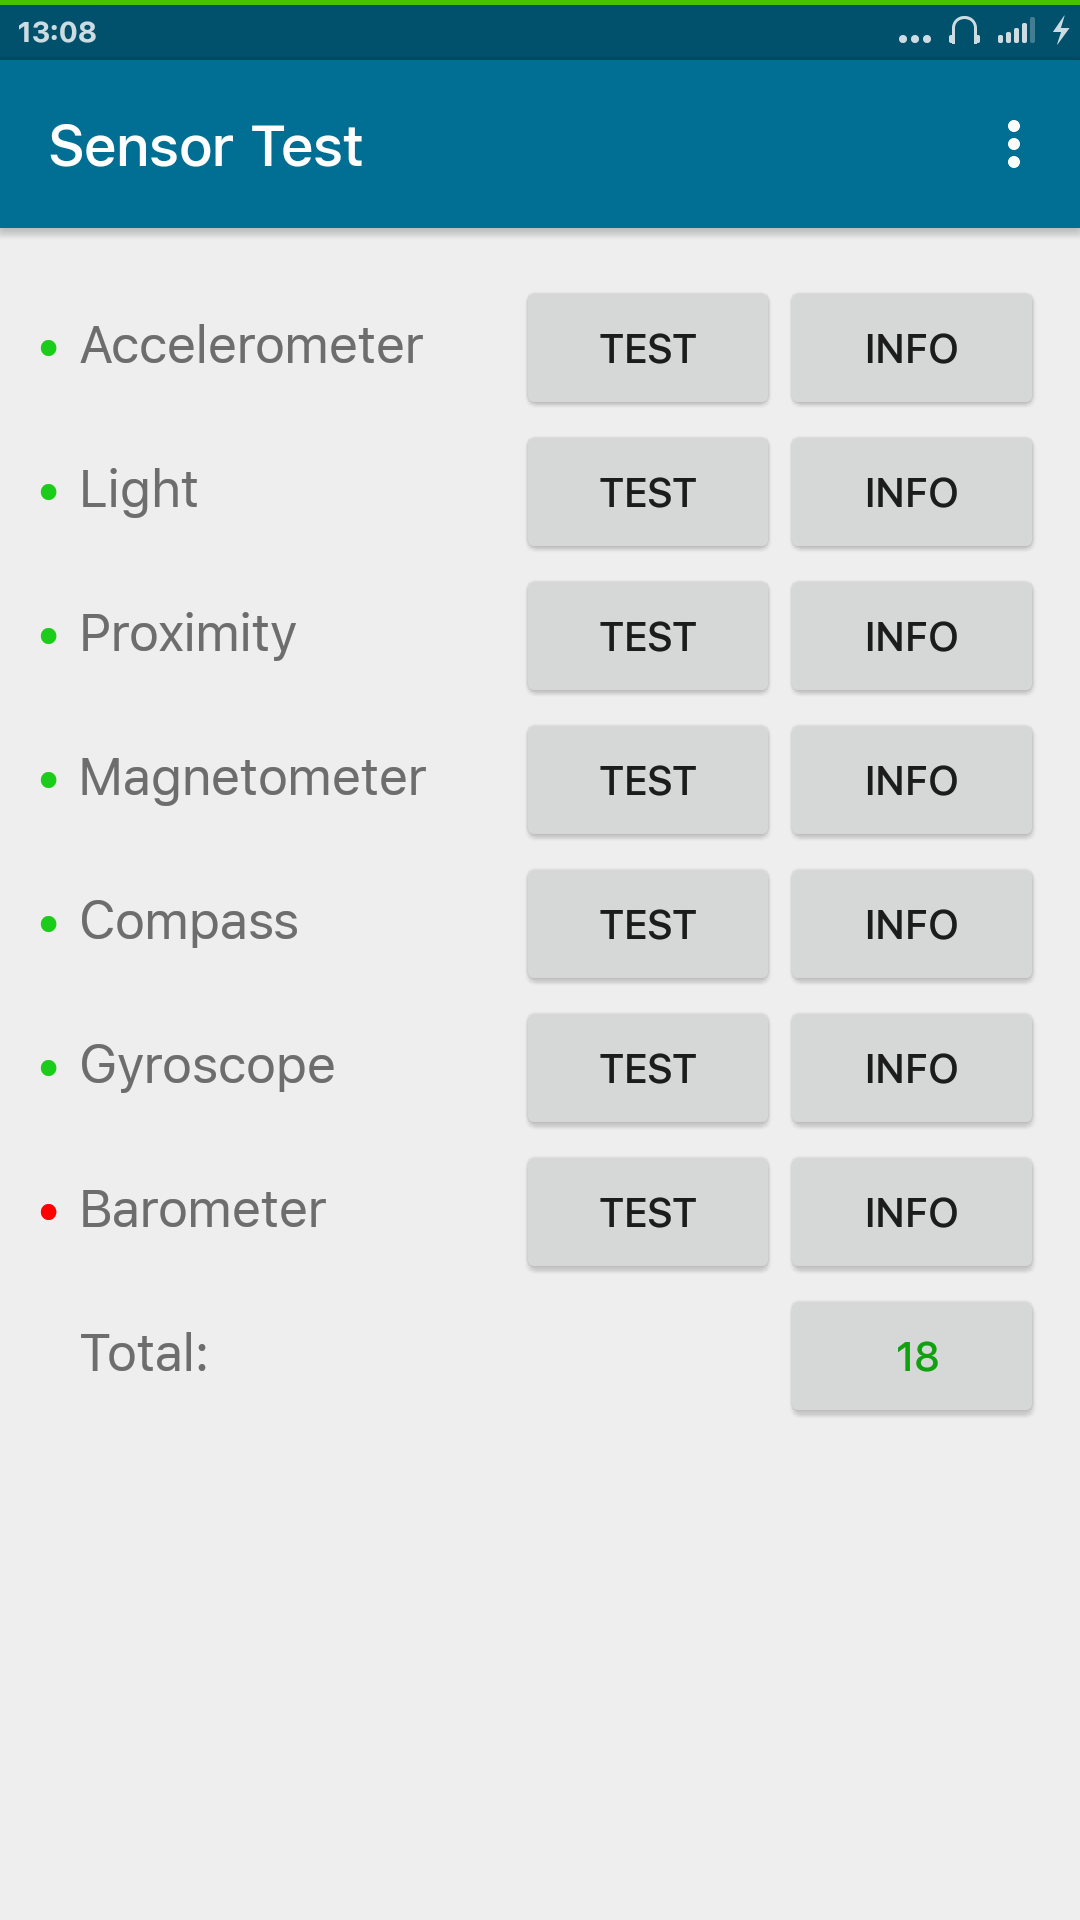Tap the headphones icon in status bar
Image resolution: width=1080 pixels, height=1920 pixels.
click(964, 31)
